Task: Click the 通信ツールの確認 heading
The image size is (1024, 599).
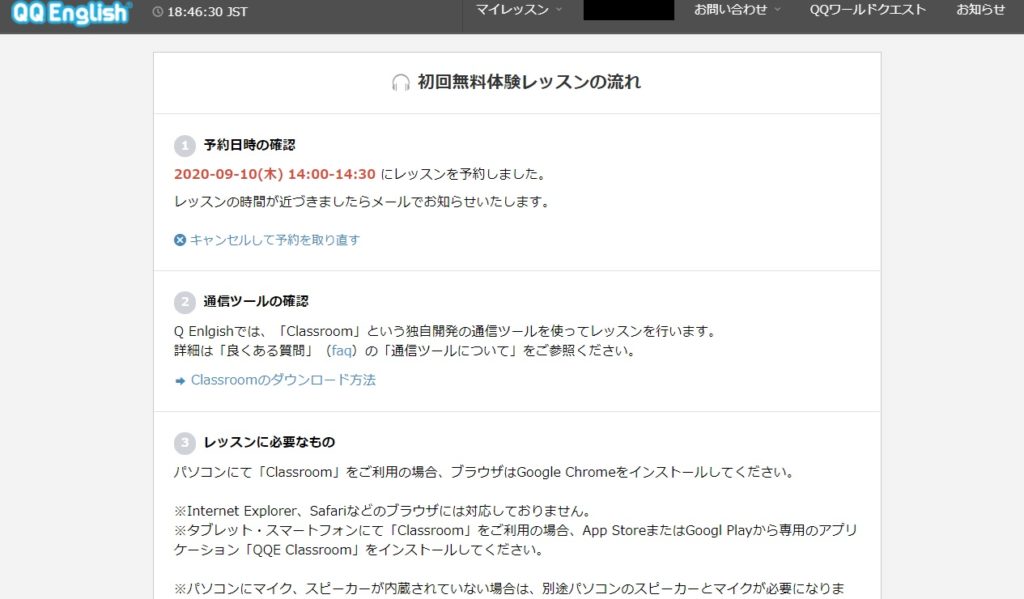Action: [256, 301]
